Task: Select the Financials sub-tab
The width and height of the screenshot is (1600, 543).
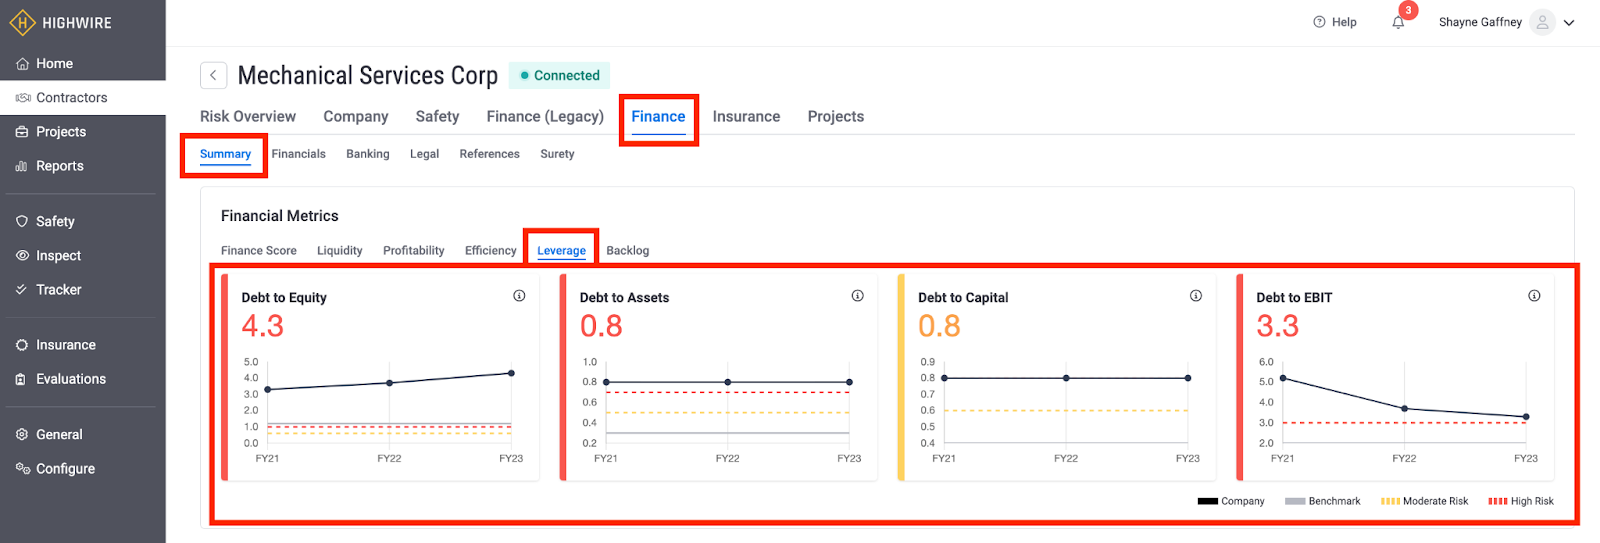Action: tap(298, 154)
